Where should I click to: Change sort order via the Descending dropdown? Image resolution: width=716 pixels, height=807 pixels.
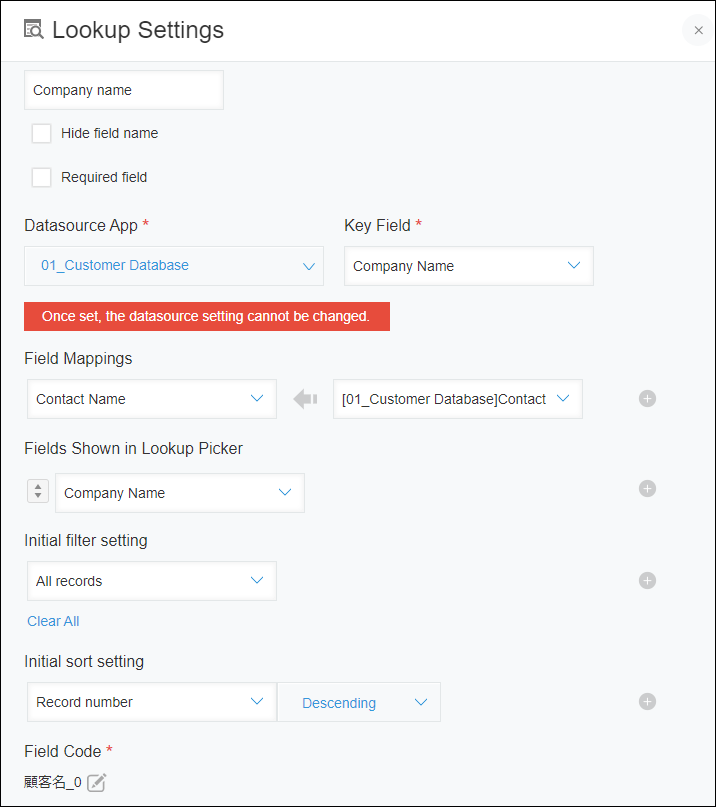[x=358, y=701]
